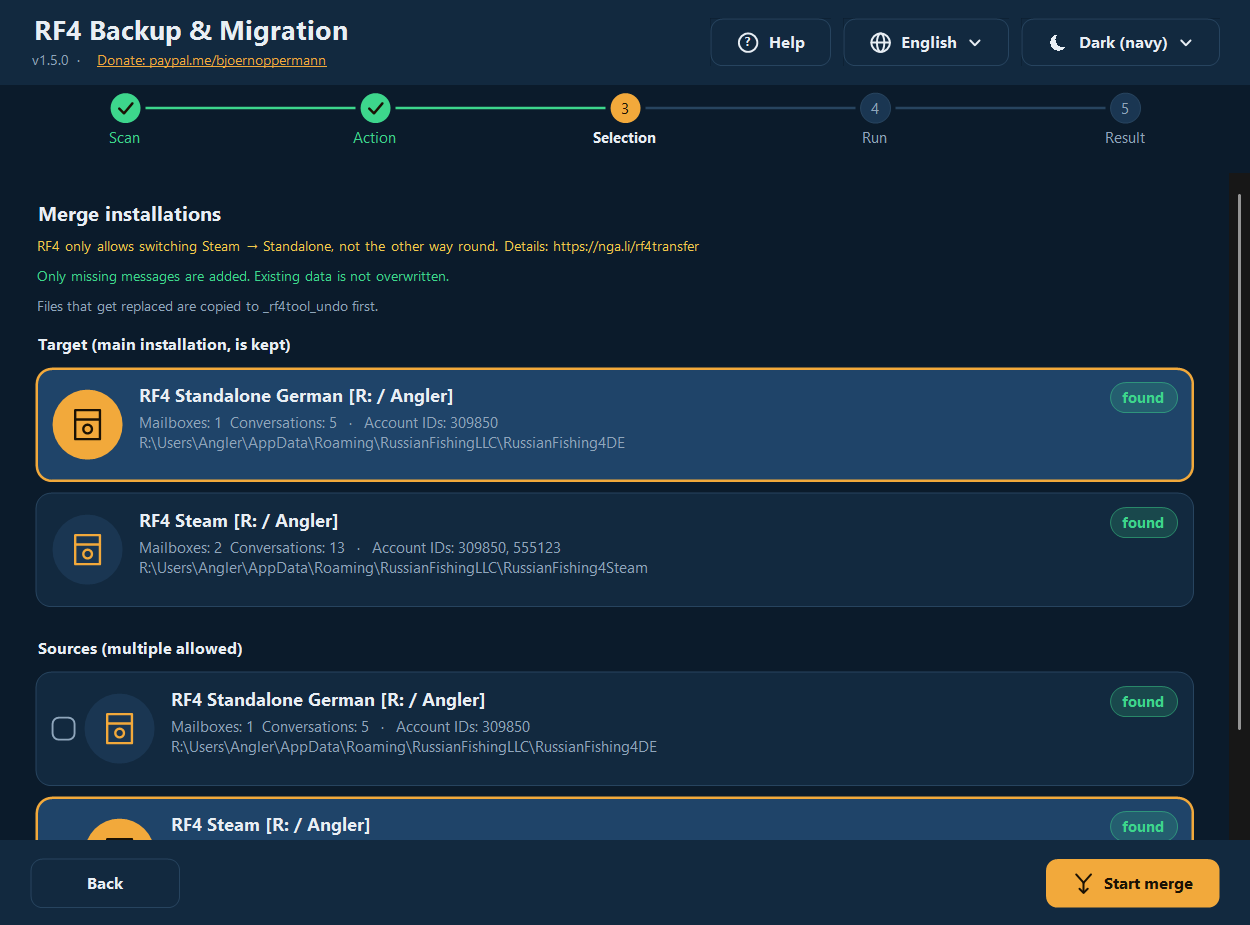Click the target path ending RussianFishing4DE
This screenshot has height=925, width=1250.
click(382, 443)
